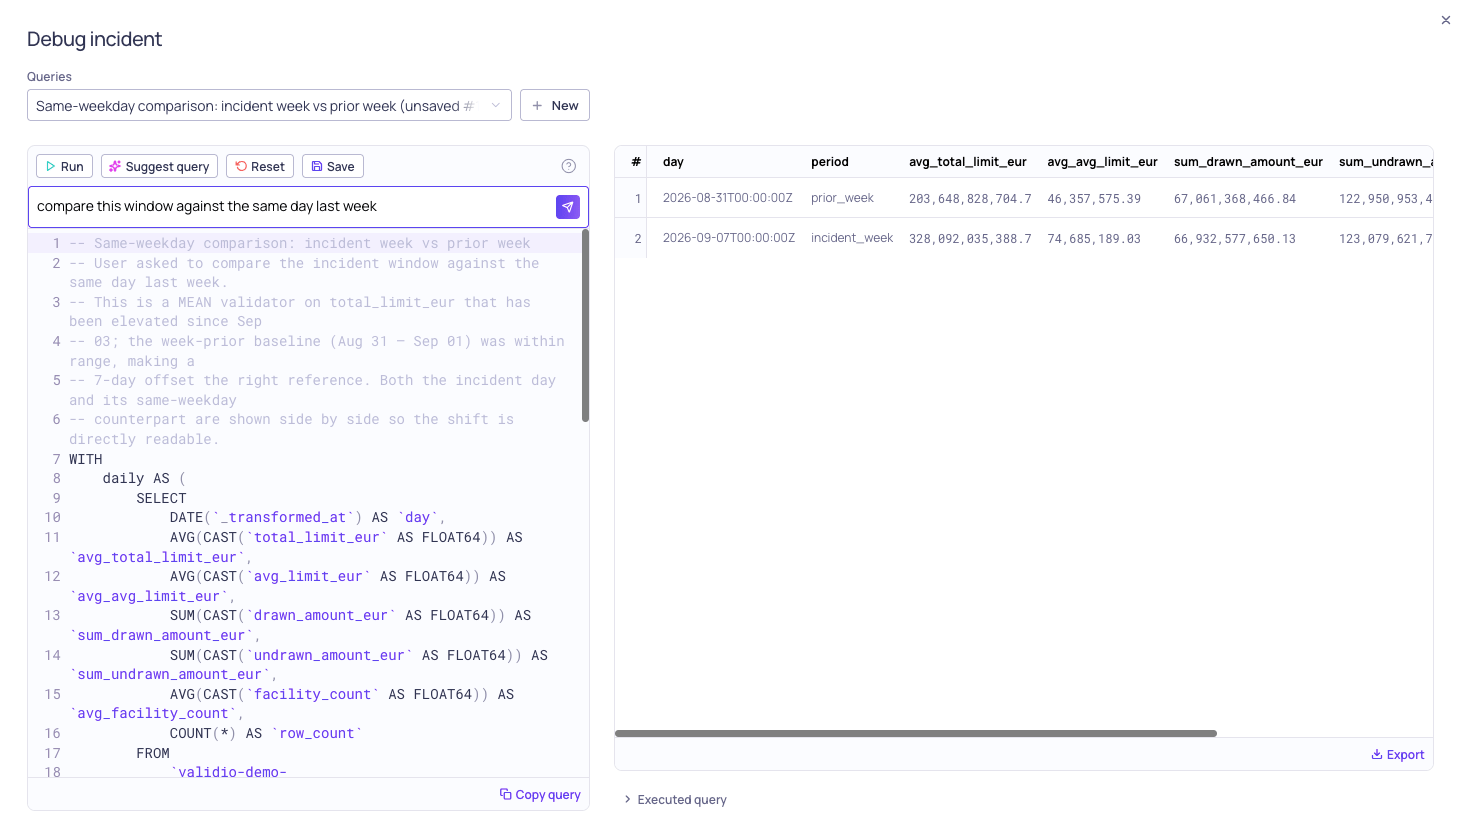Click the WITH keyword on line 7
Image resolution: width=1466 pixels, height=831 pixels.
[86, 459]
